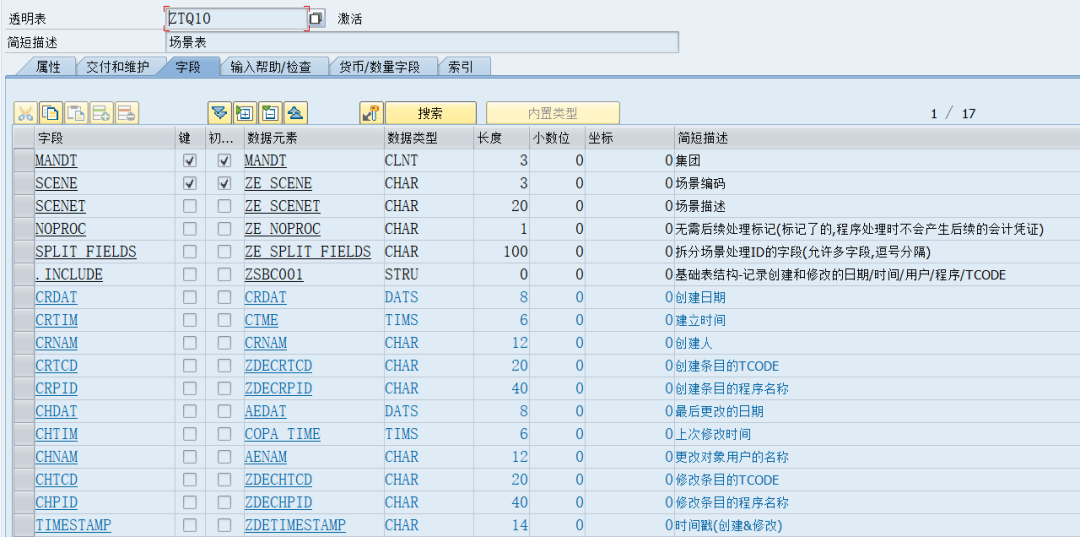Screen dimensions: 1080x537
Task: Select the 字段 tab
Action: [x=188, y=67]
